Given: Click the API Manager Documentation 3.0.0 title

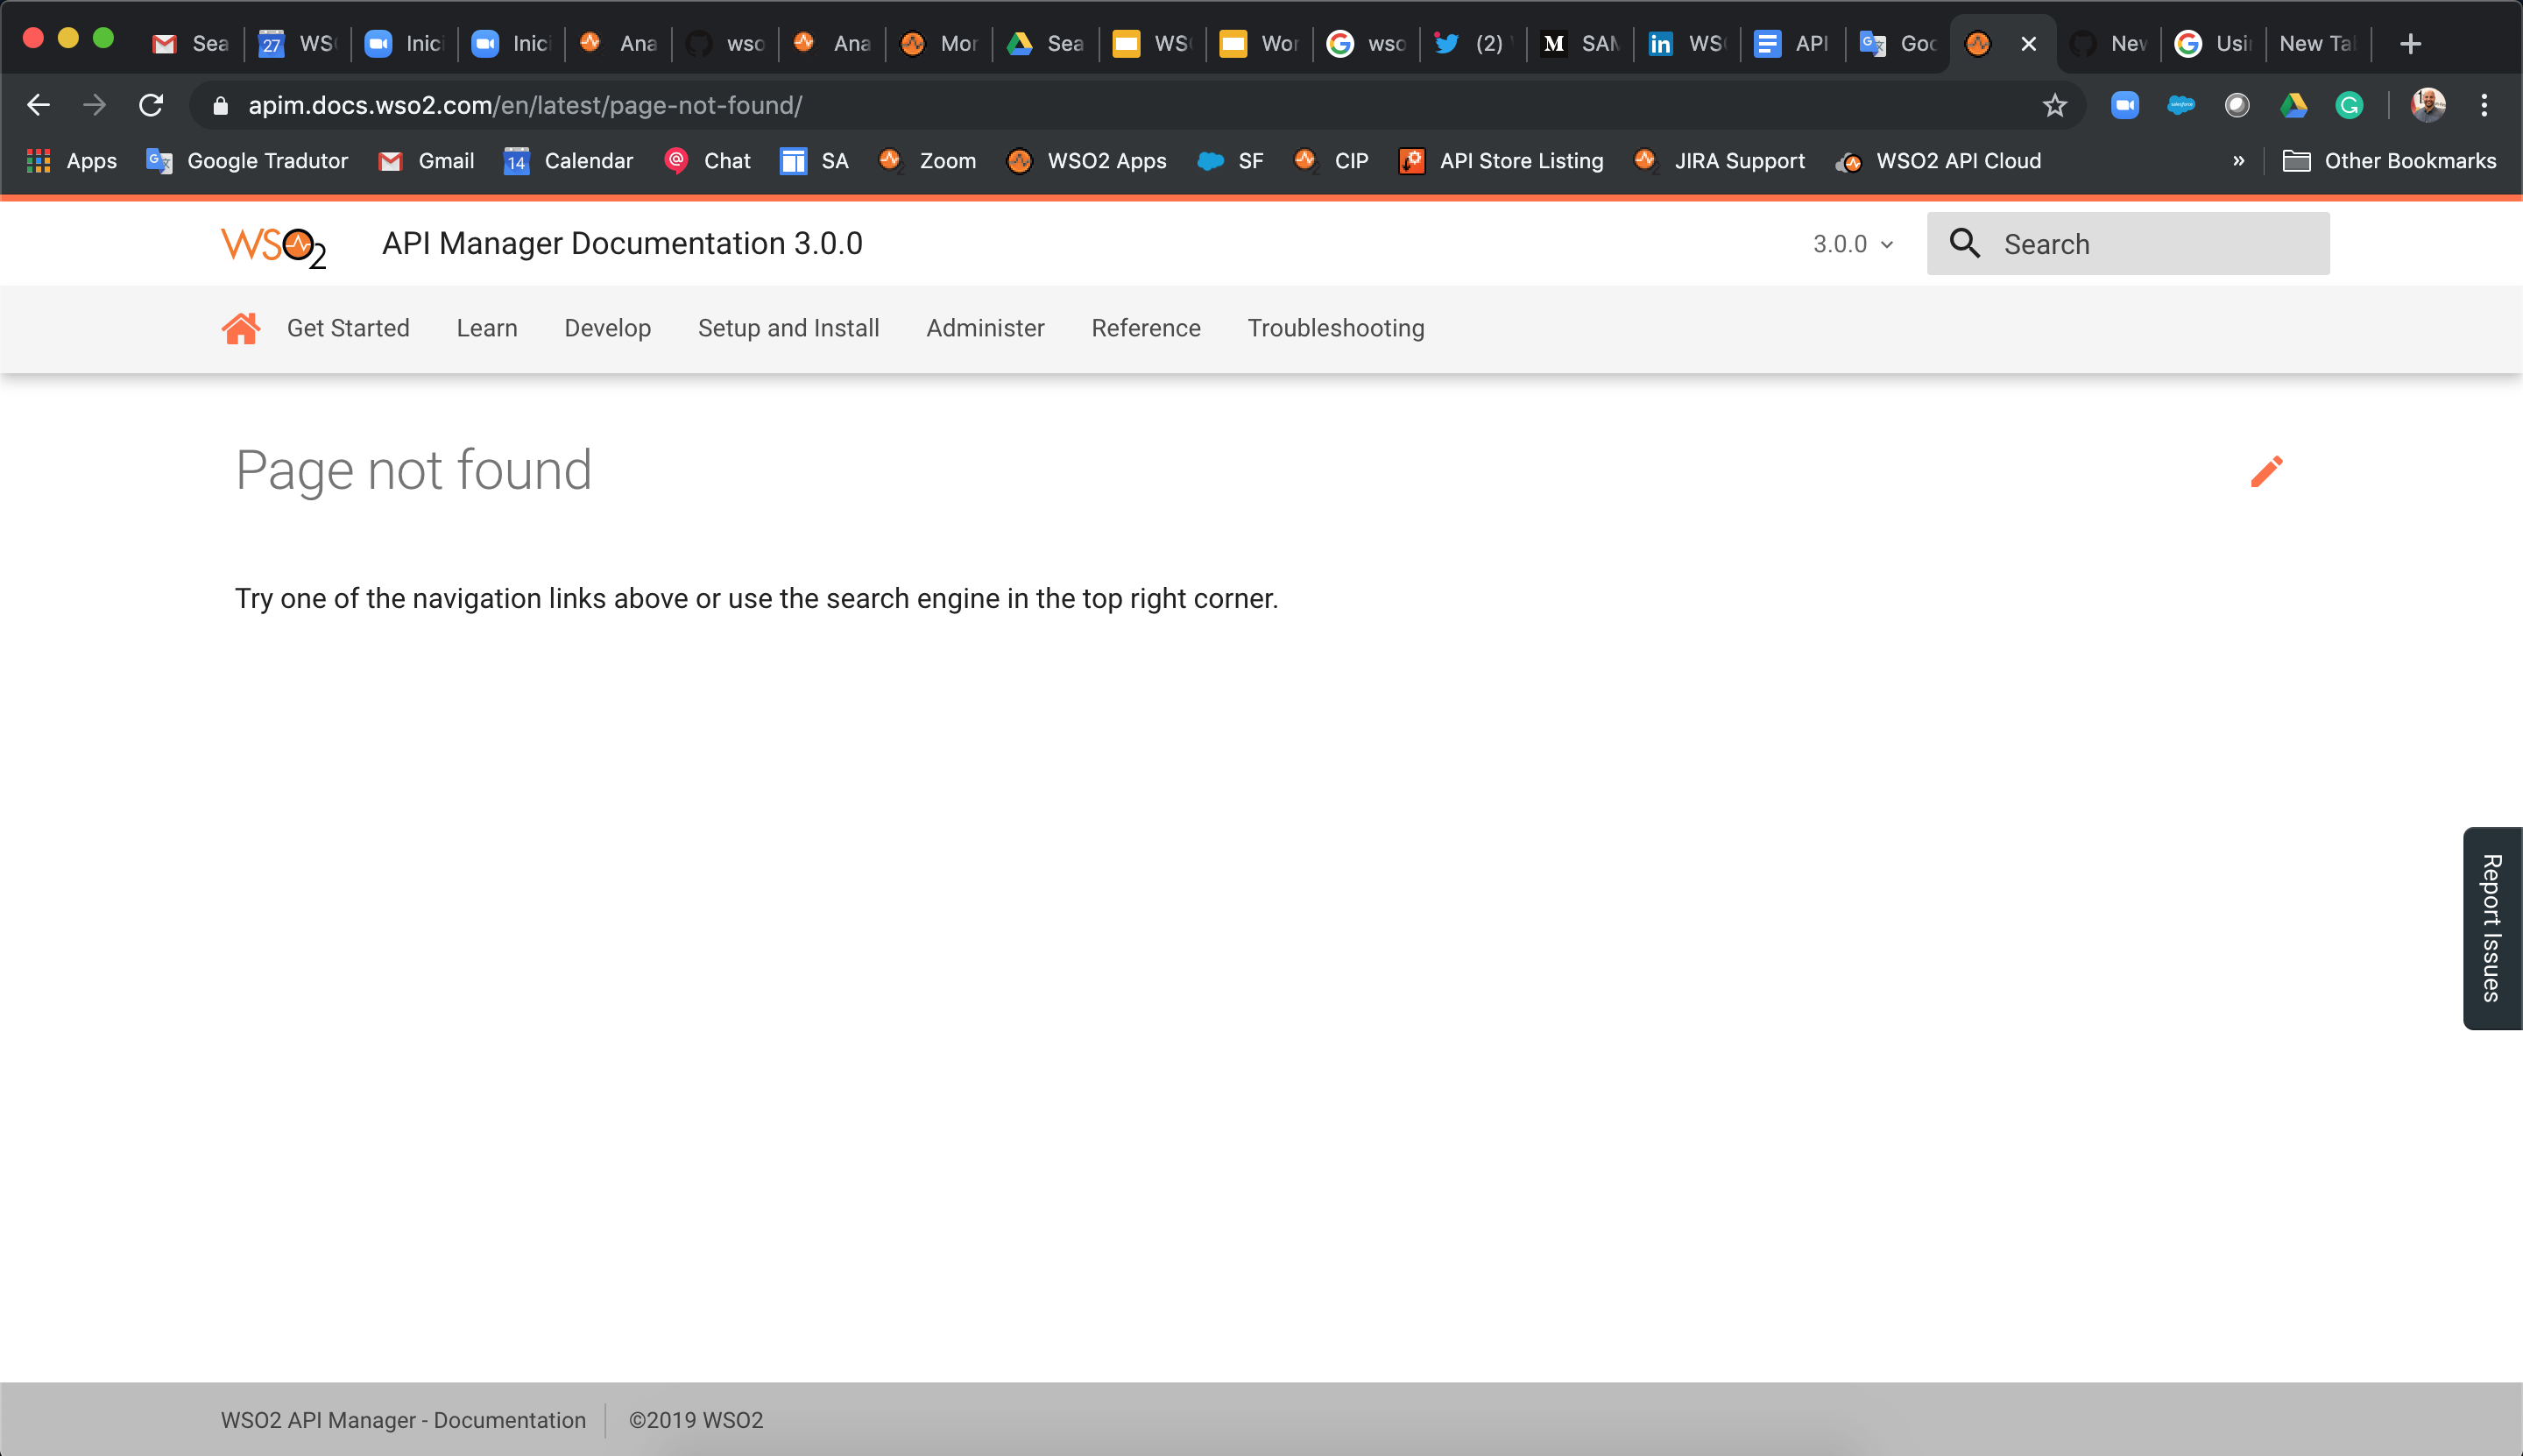Looking at the screenshot, I should point(622,243).
